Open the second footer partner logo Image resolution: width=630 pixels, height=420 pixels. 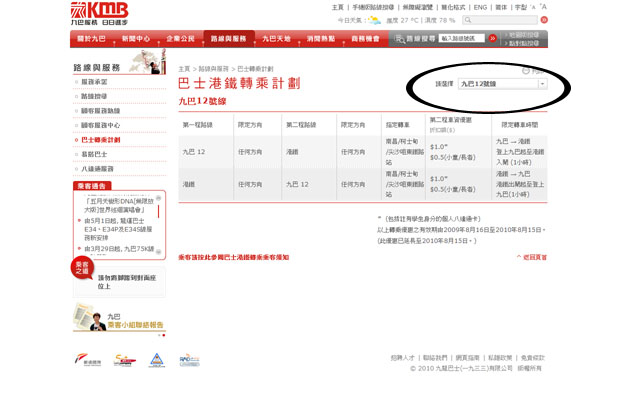(125, 360)
